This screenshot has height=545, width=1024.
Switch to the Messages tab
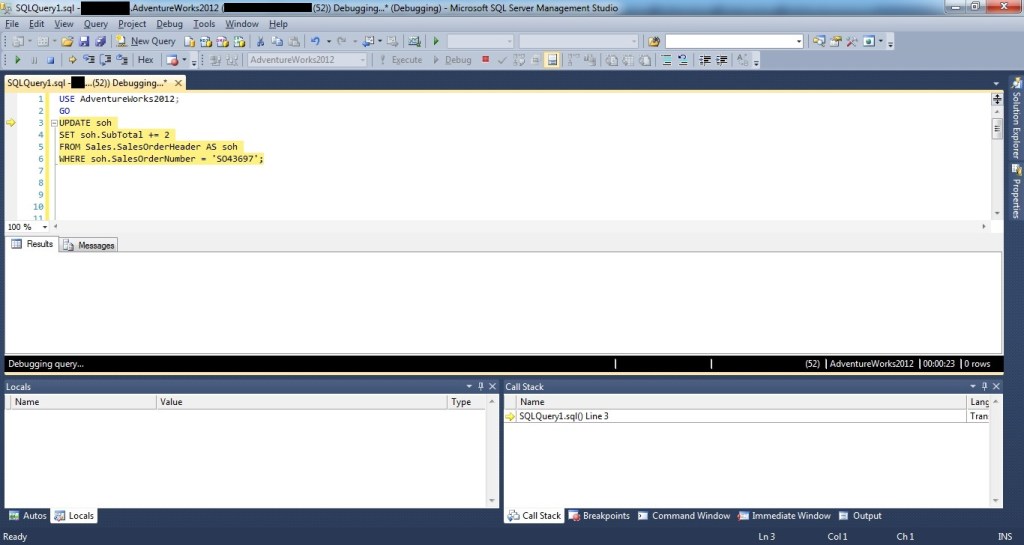(89, 245)
